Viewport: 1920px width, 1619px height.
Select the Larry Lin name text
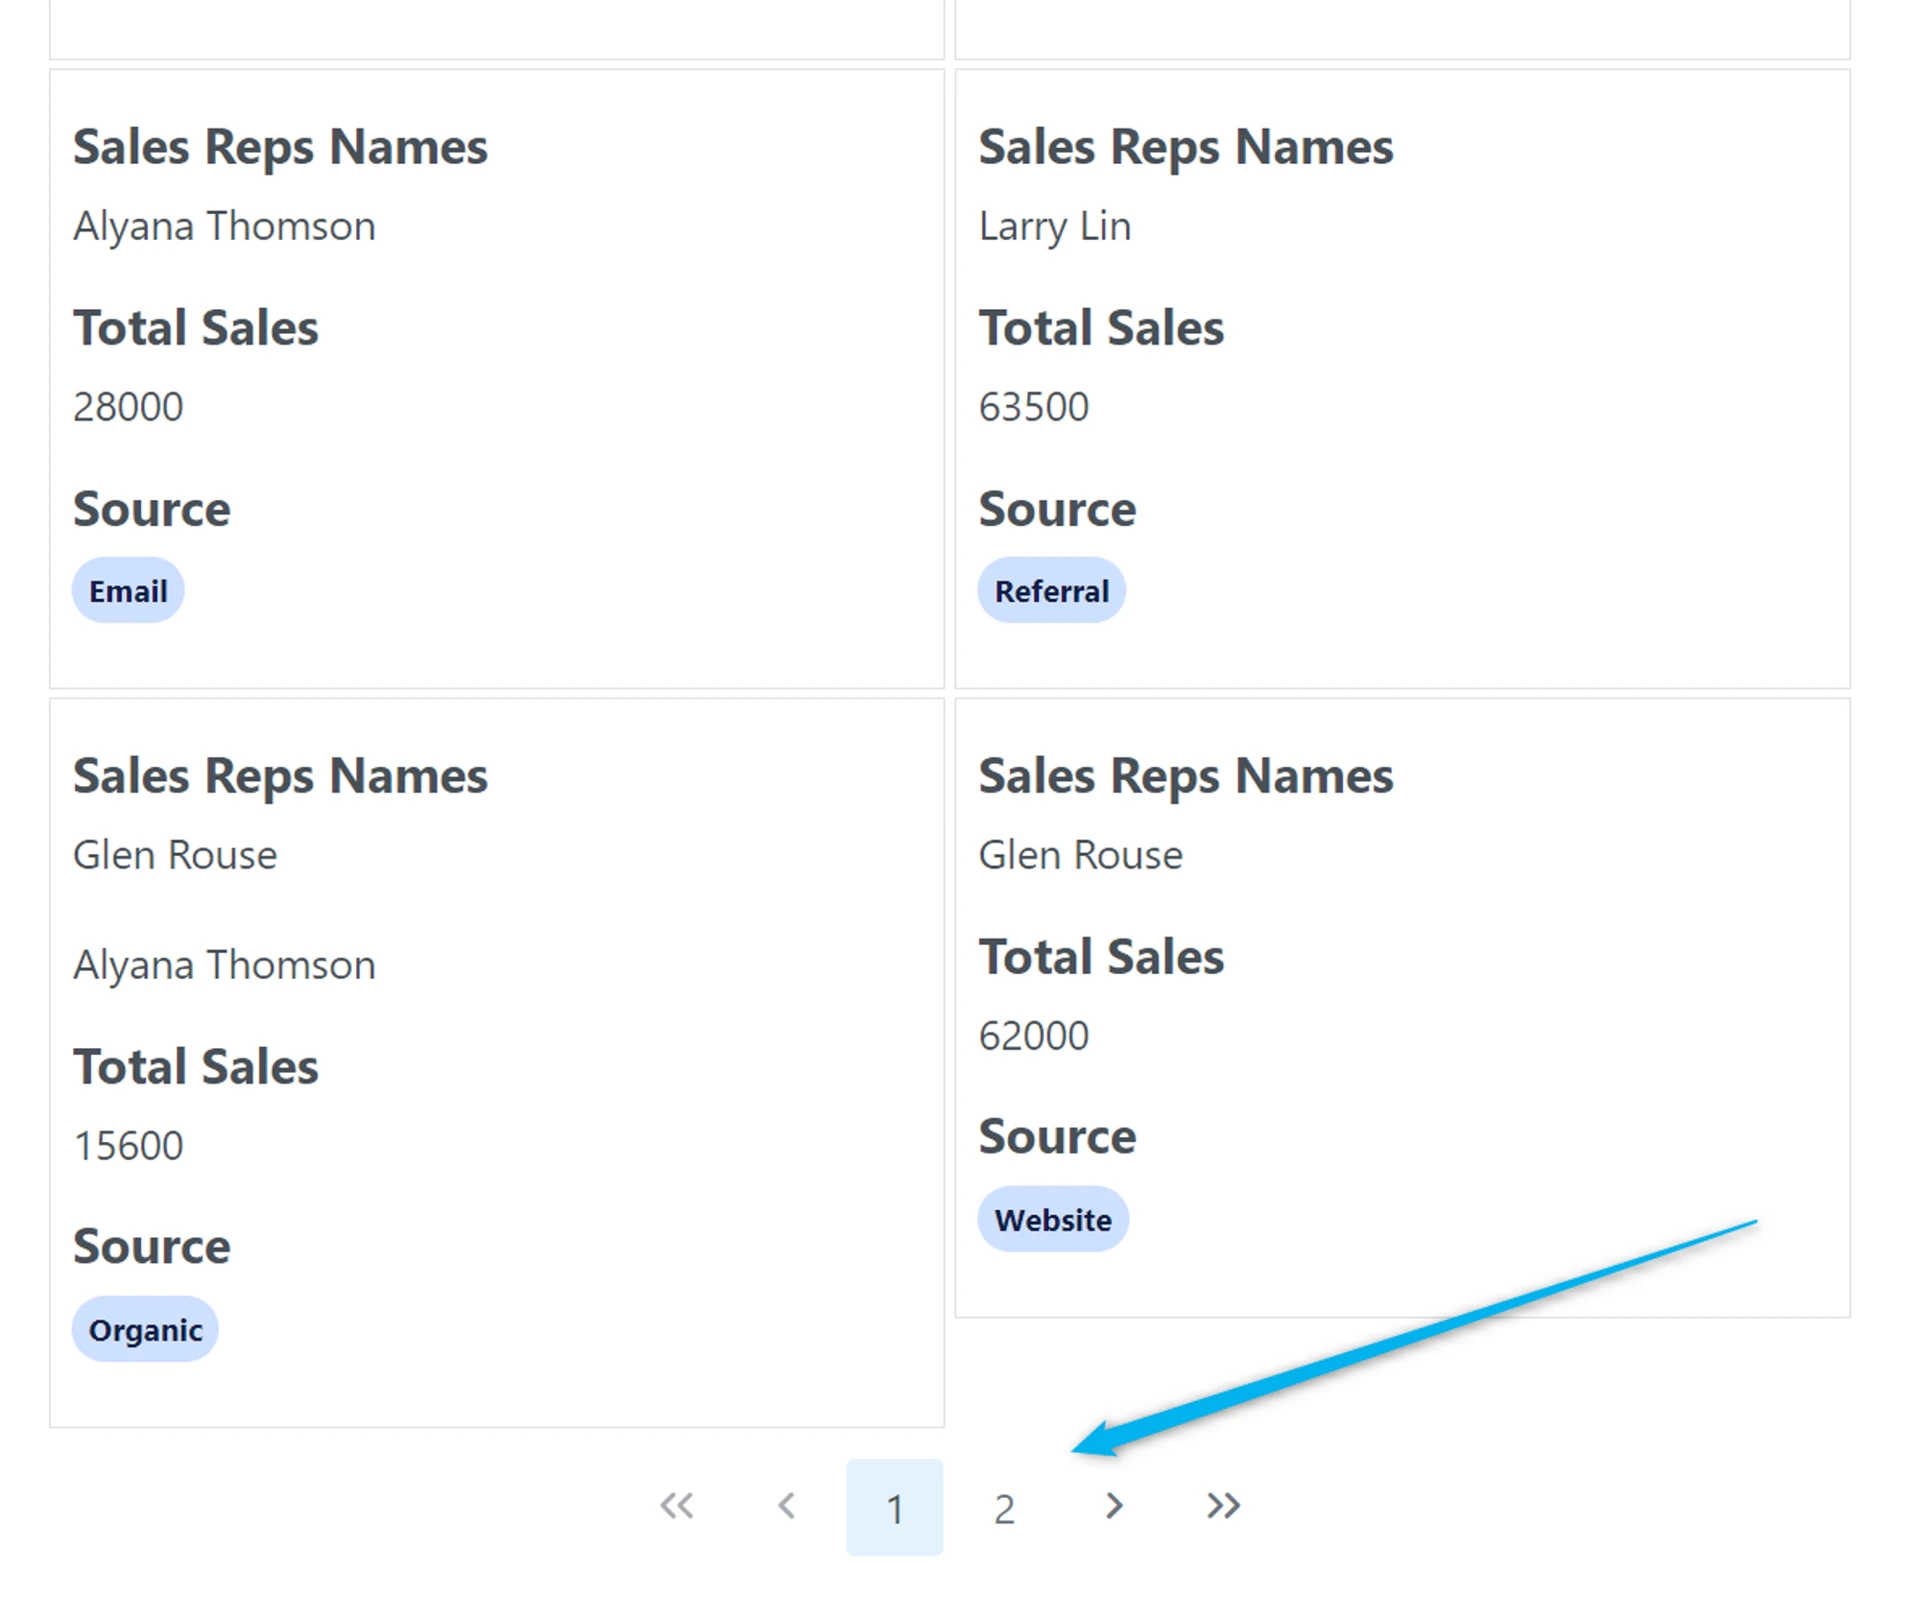[1054, 227]
